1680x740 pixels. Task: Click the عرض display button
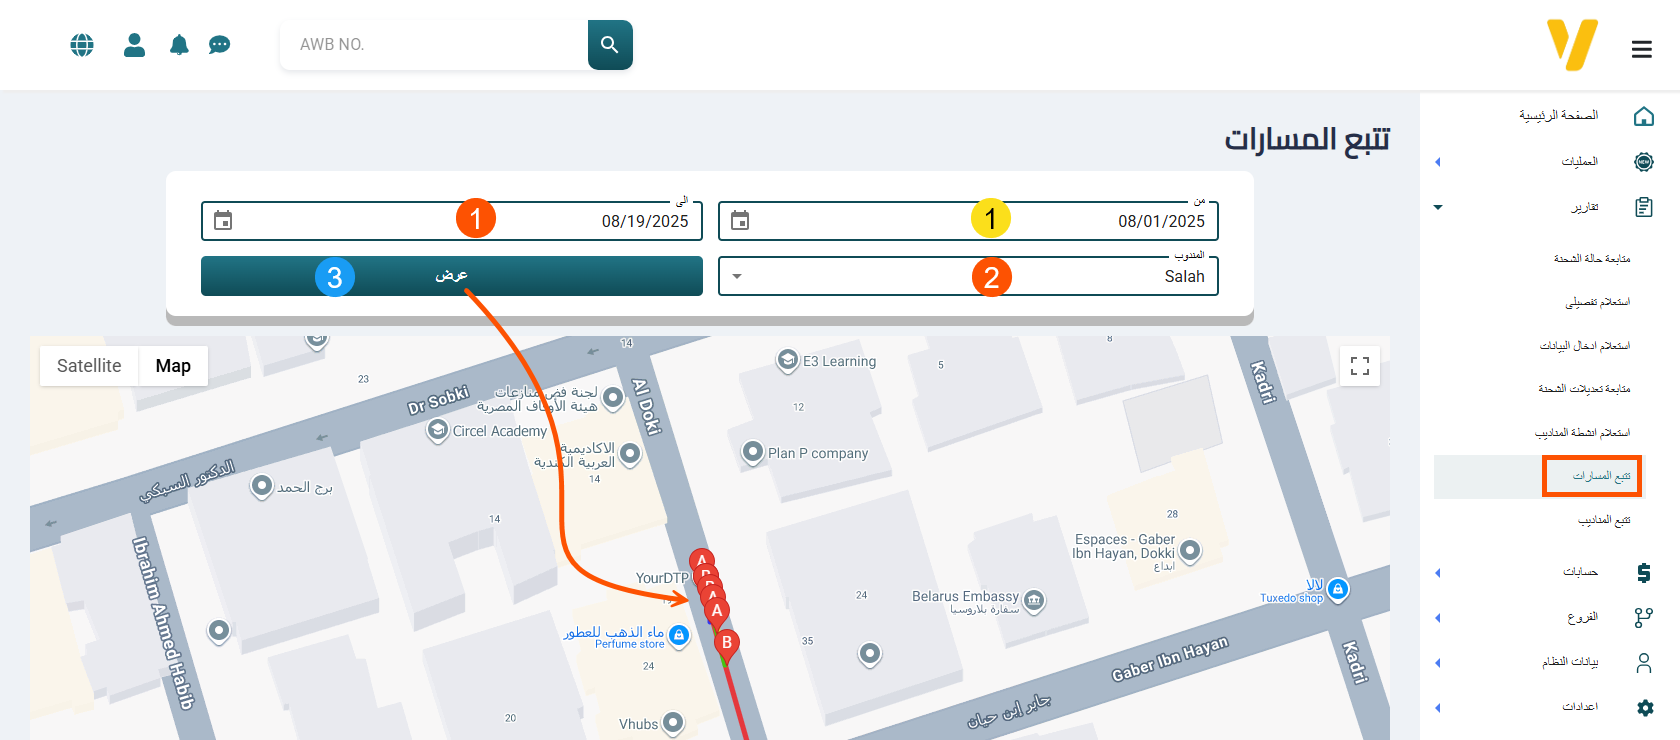452,276
